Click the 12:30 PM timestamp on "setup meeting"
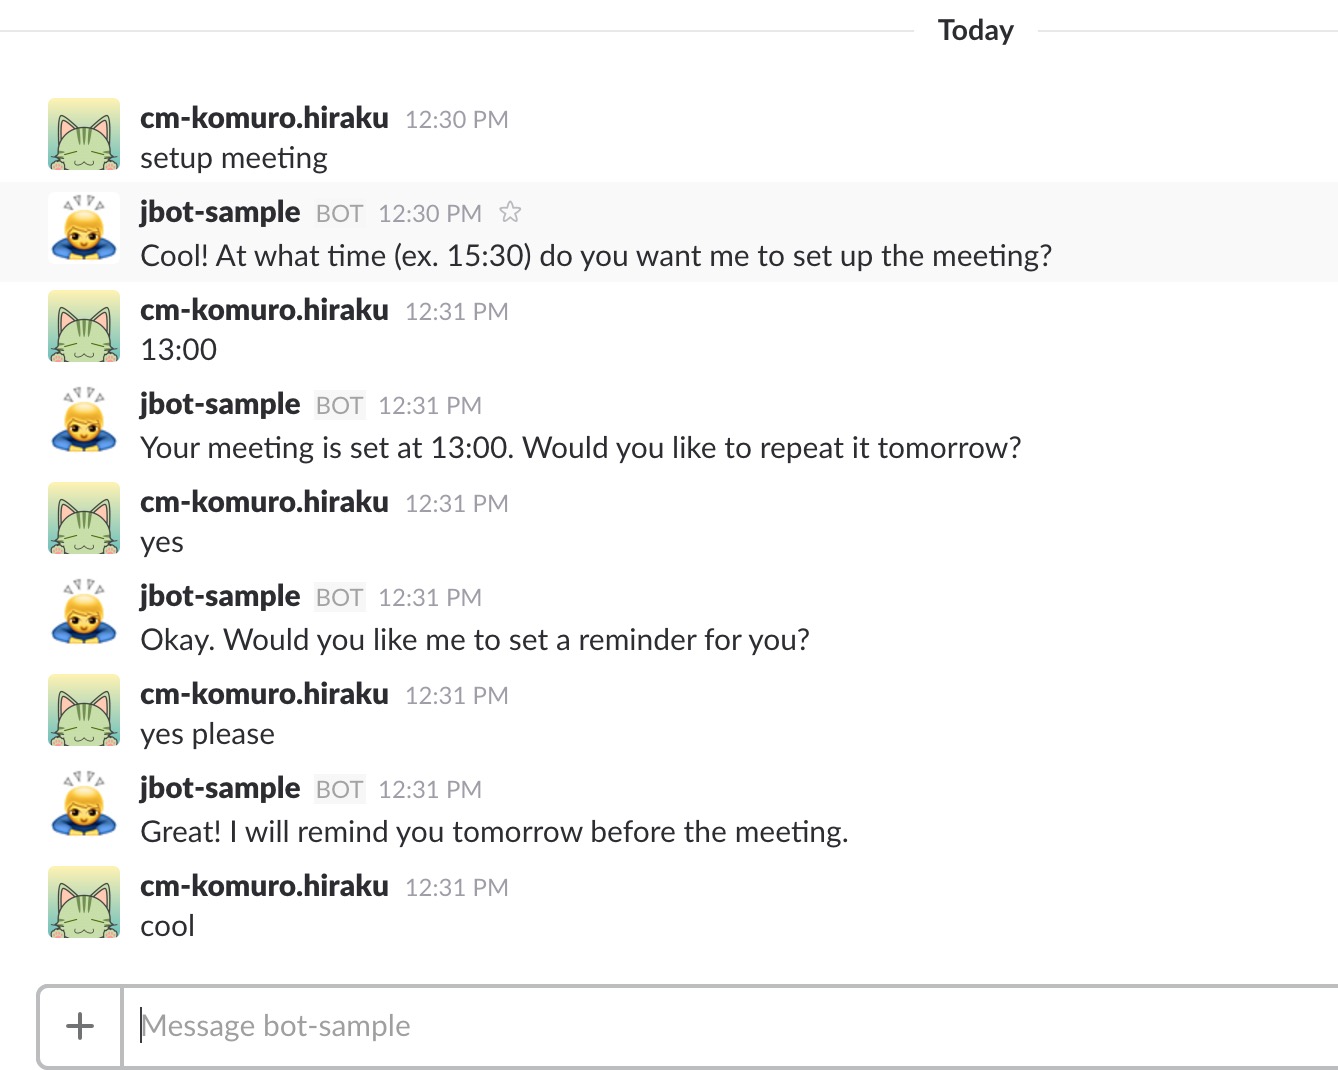 [456, 119]
